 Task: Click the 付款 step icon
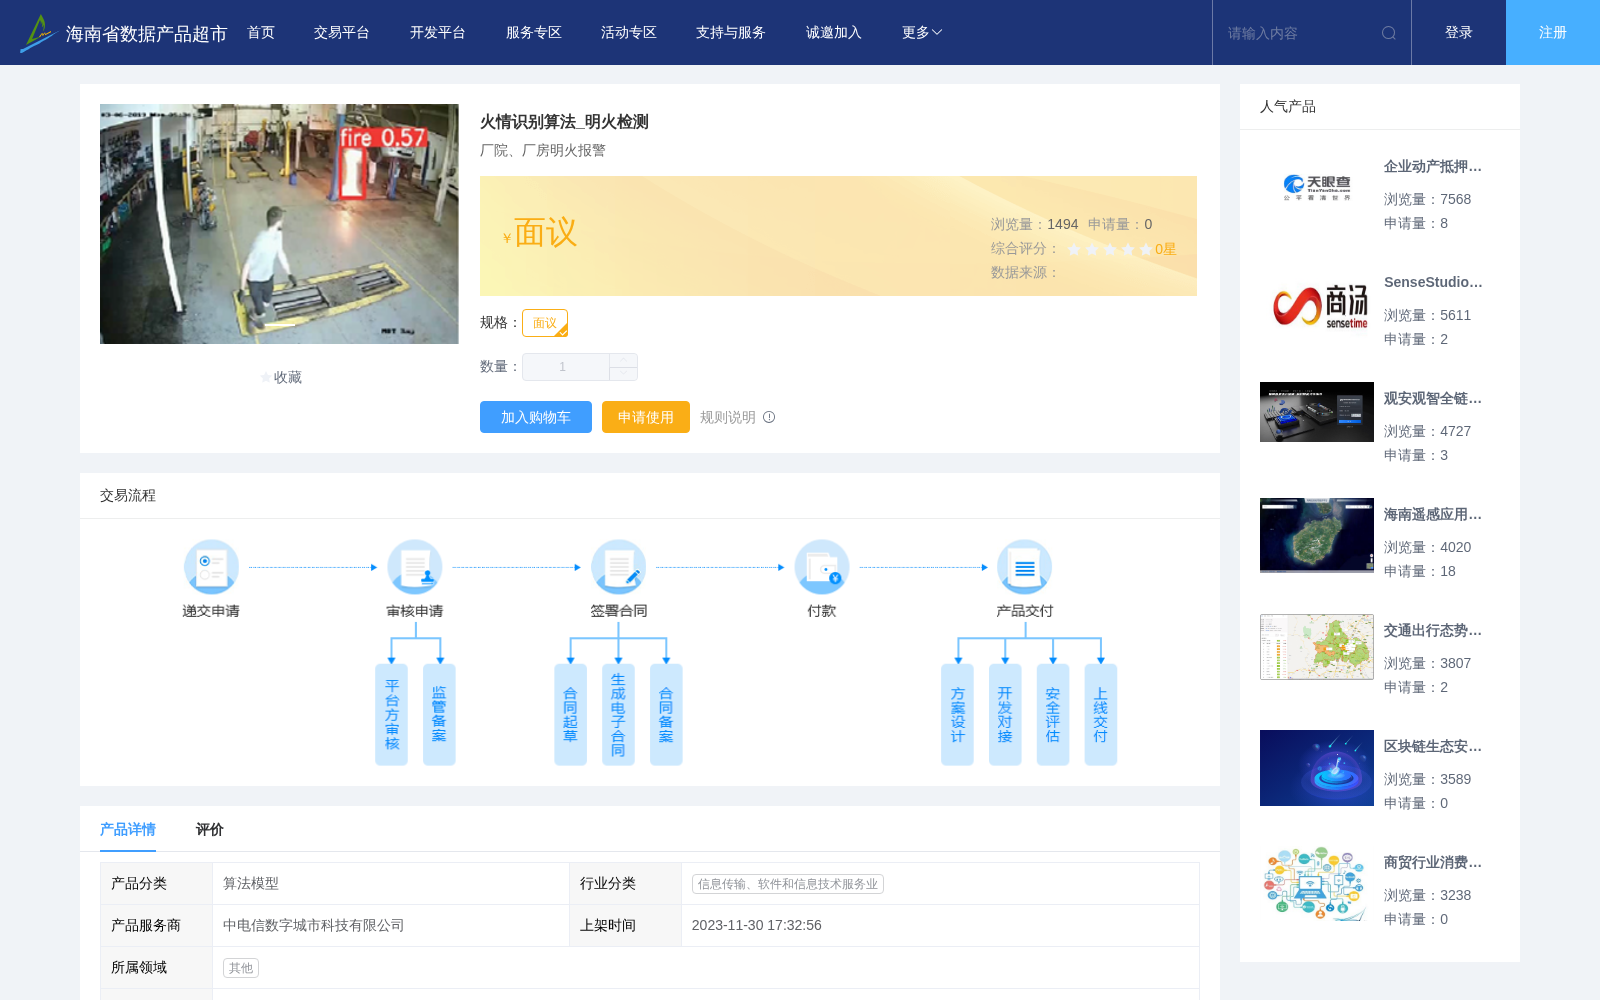[822, 567]
